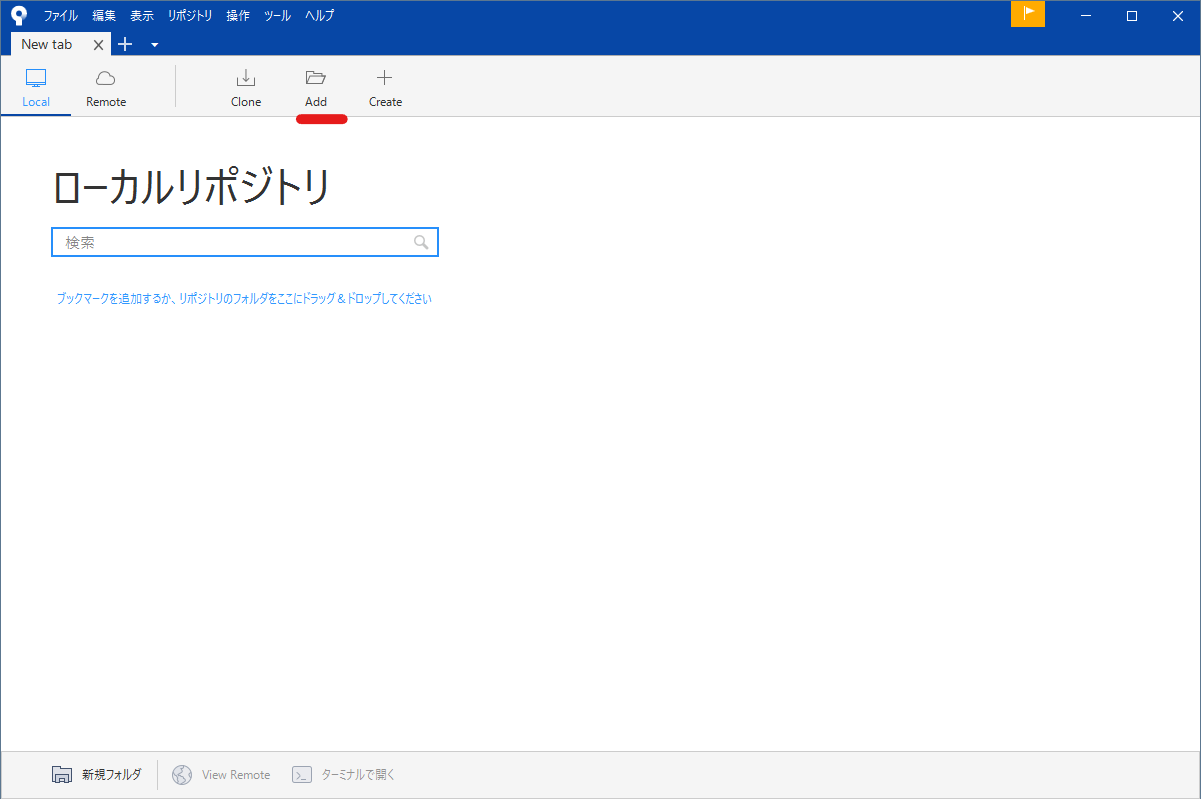This screenshot has height=800, width=1201.
Task: Click the View Remote globe button
Action: click(x=221, y=774)
